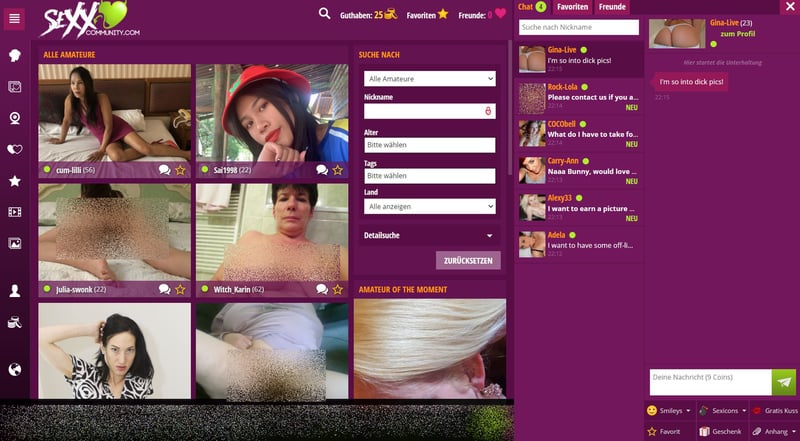Open the Land Alle anzeigen dropdown
The image size is (800, 441).
[x=430, y=206]
